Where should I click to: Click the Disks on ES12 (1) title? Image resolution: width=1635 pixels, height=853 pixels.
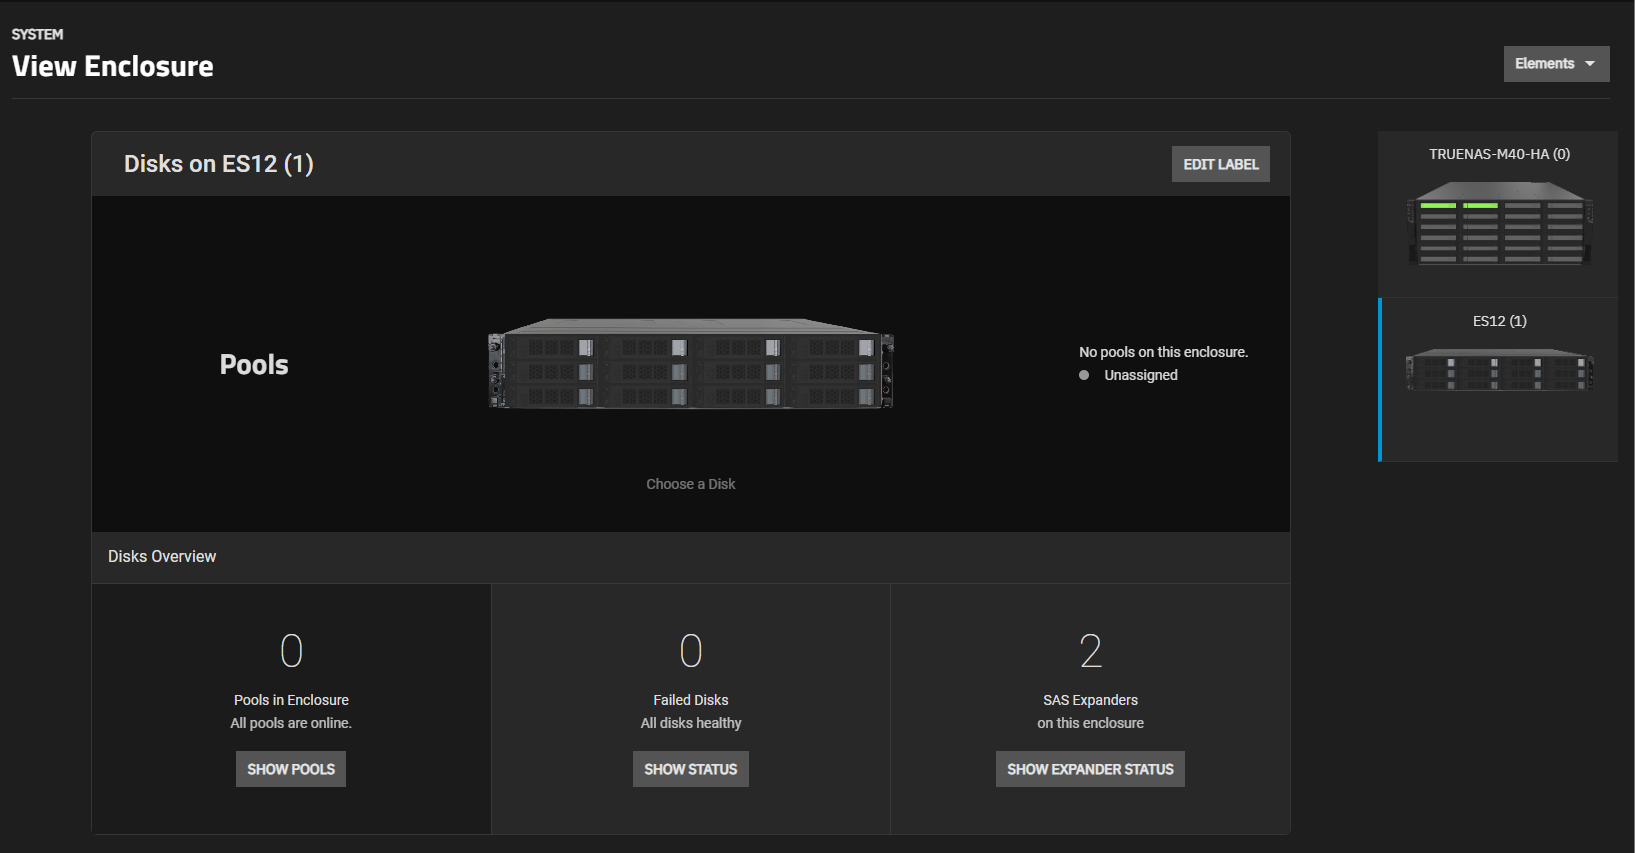(219, 164)
